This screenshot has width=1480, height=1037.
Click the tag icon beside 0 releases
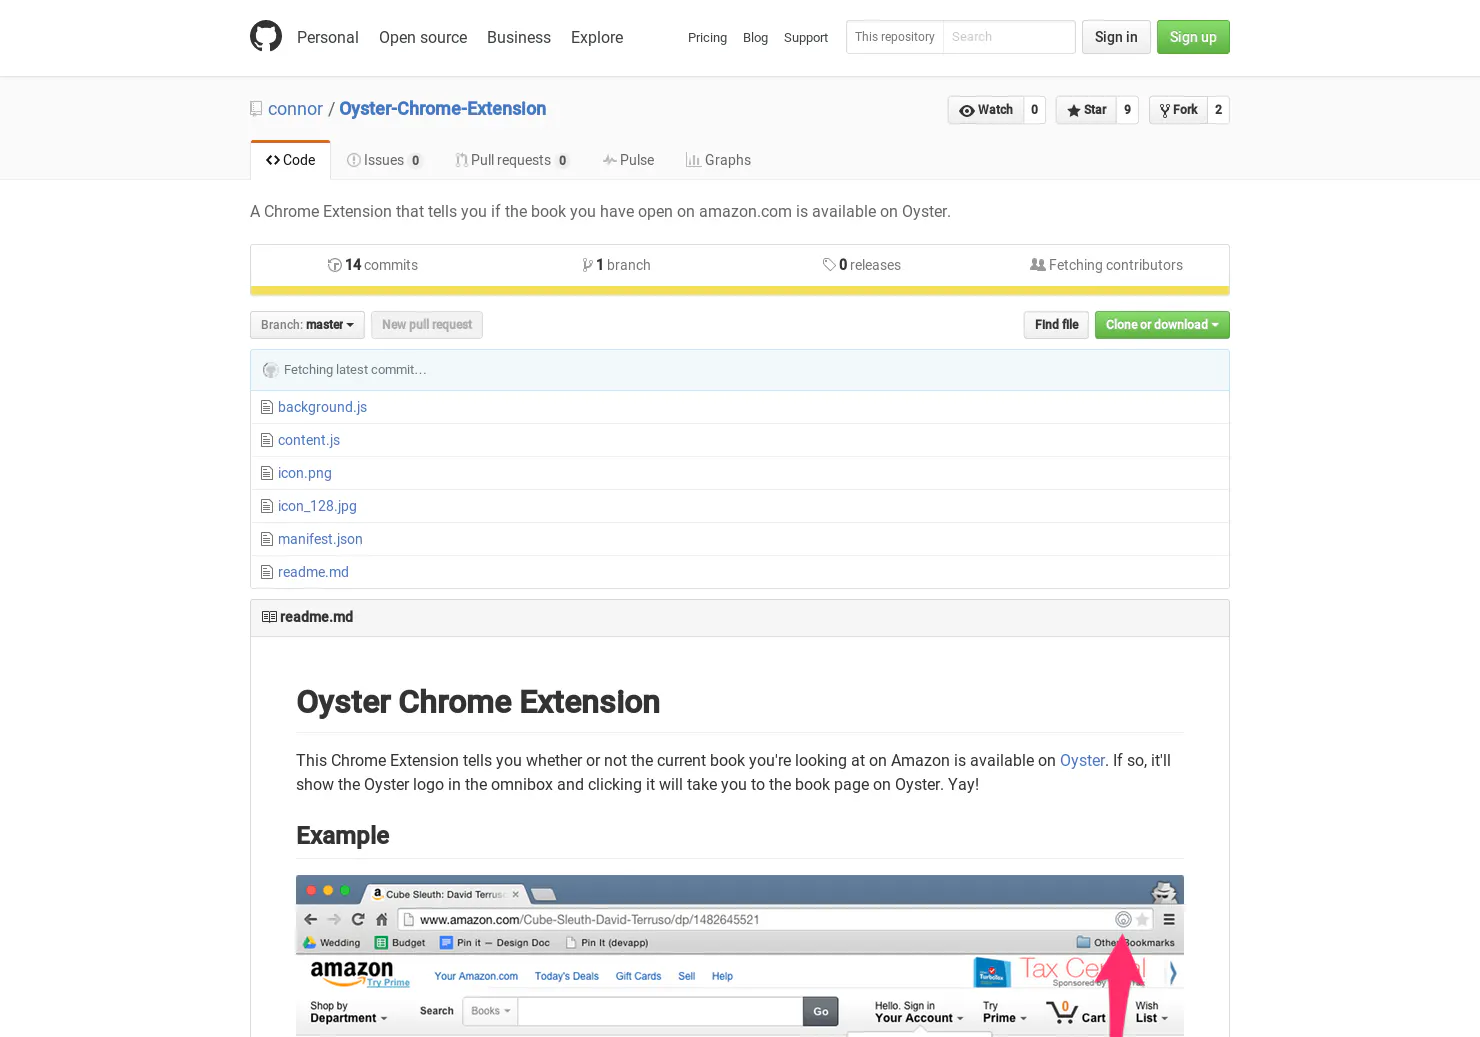click(x=829, y=265)
